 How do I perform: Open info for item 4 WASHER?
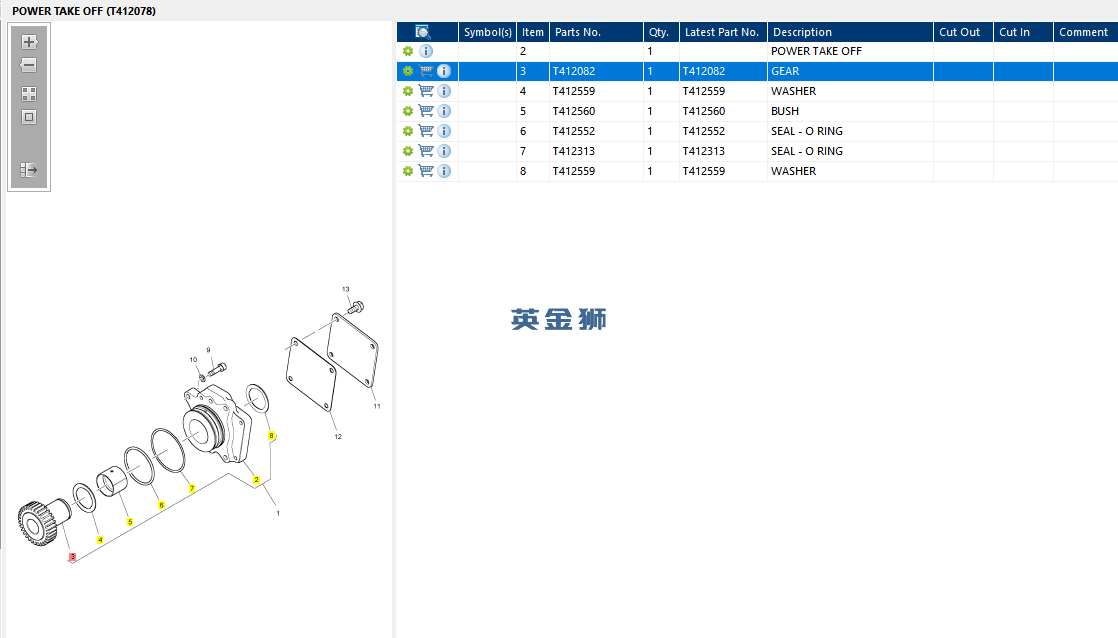point(444,91)
